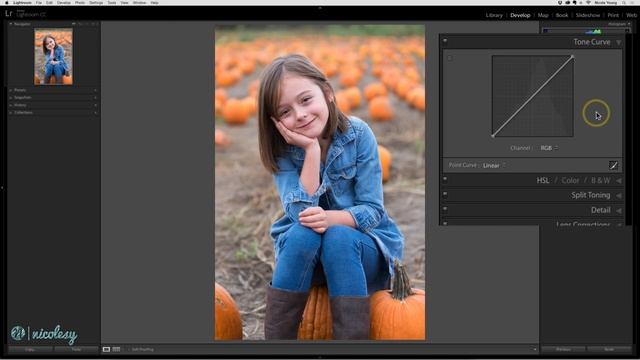Viewport: 640px width, 360px height.
Task: Click the main photo of the girl
Action: coord(320,182)
